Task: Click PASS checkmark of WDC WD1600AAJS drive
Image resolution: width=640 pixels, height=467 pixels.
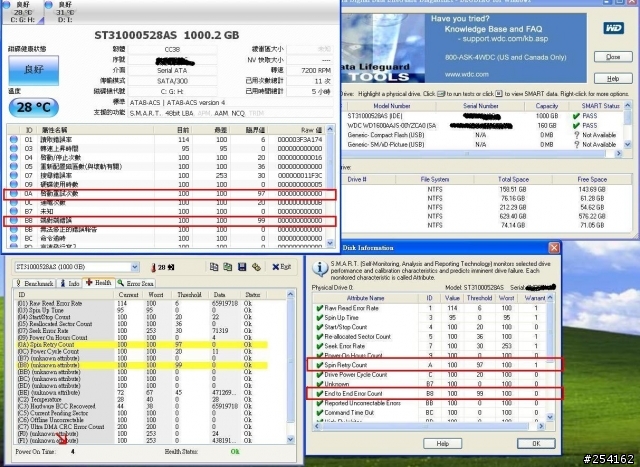Action: point(576,125)
